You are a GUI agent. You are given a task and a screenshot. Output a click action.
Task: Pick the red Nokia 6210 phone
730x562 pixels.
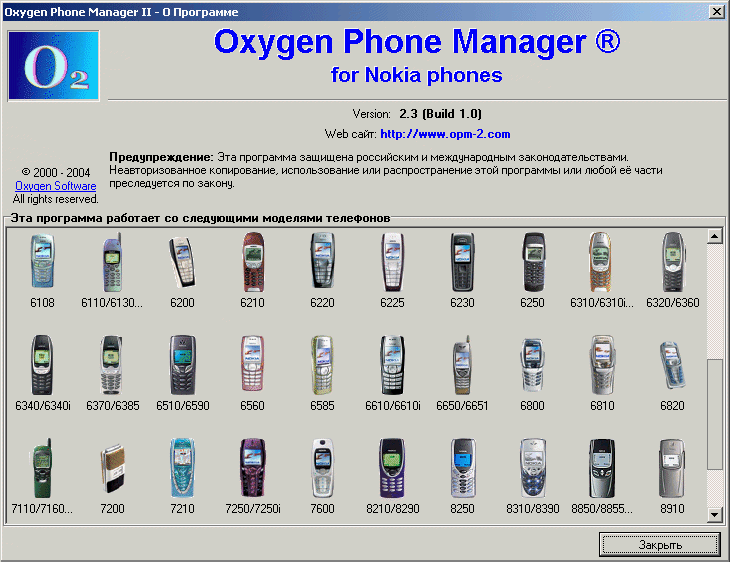coord(253,262)
